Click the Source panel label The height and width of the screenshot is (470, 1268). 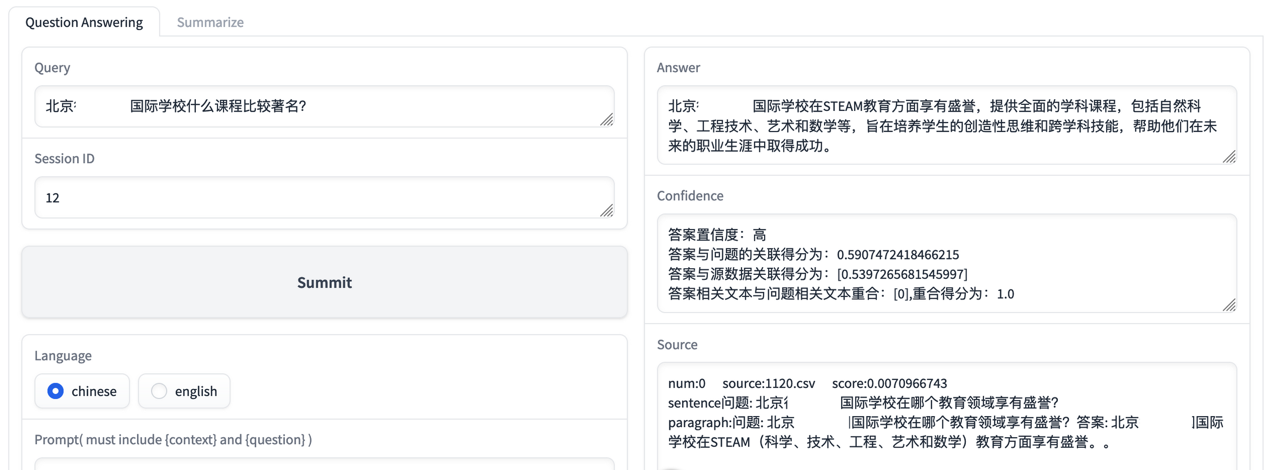pyautogui.click(x=677, y=344)
